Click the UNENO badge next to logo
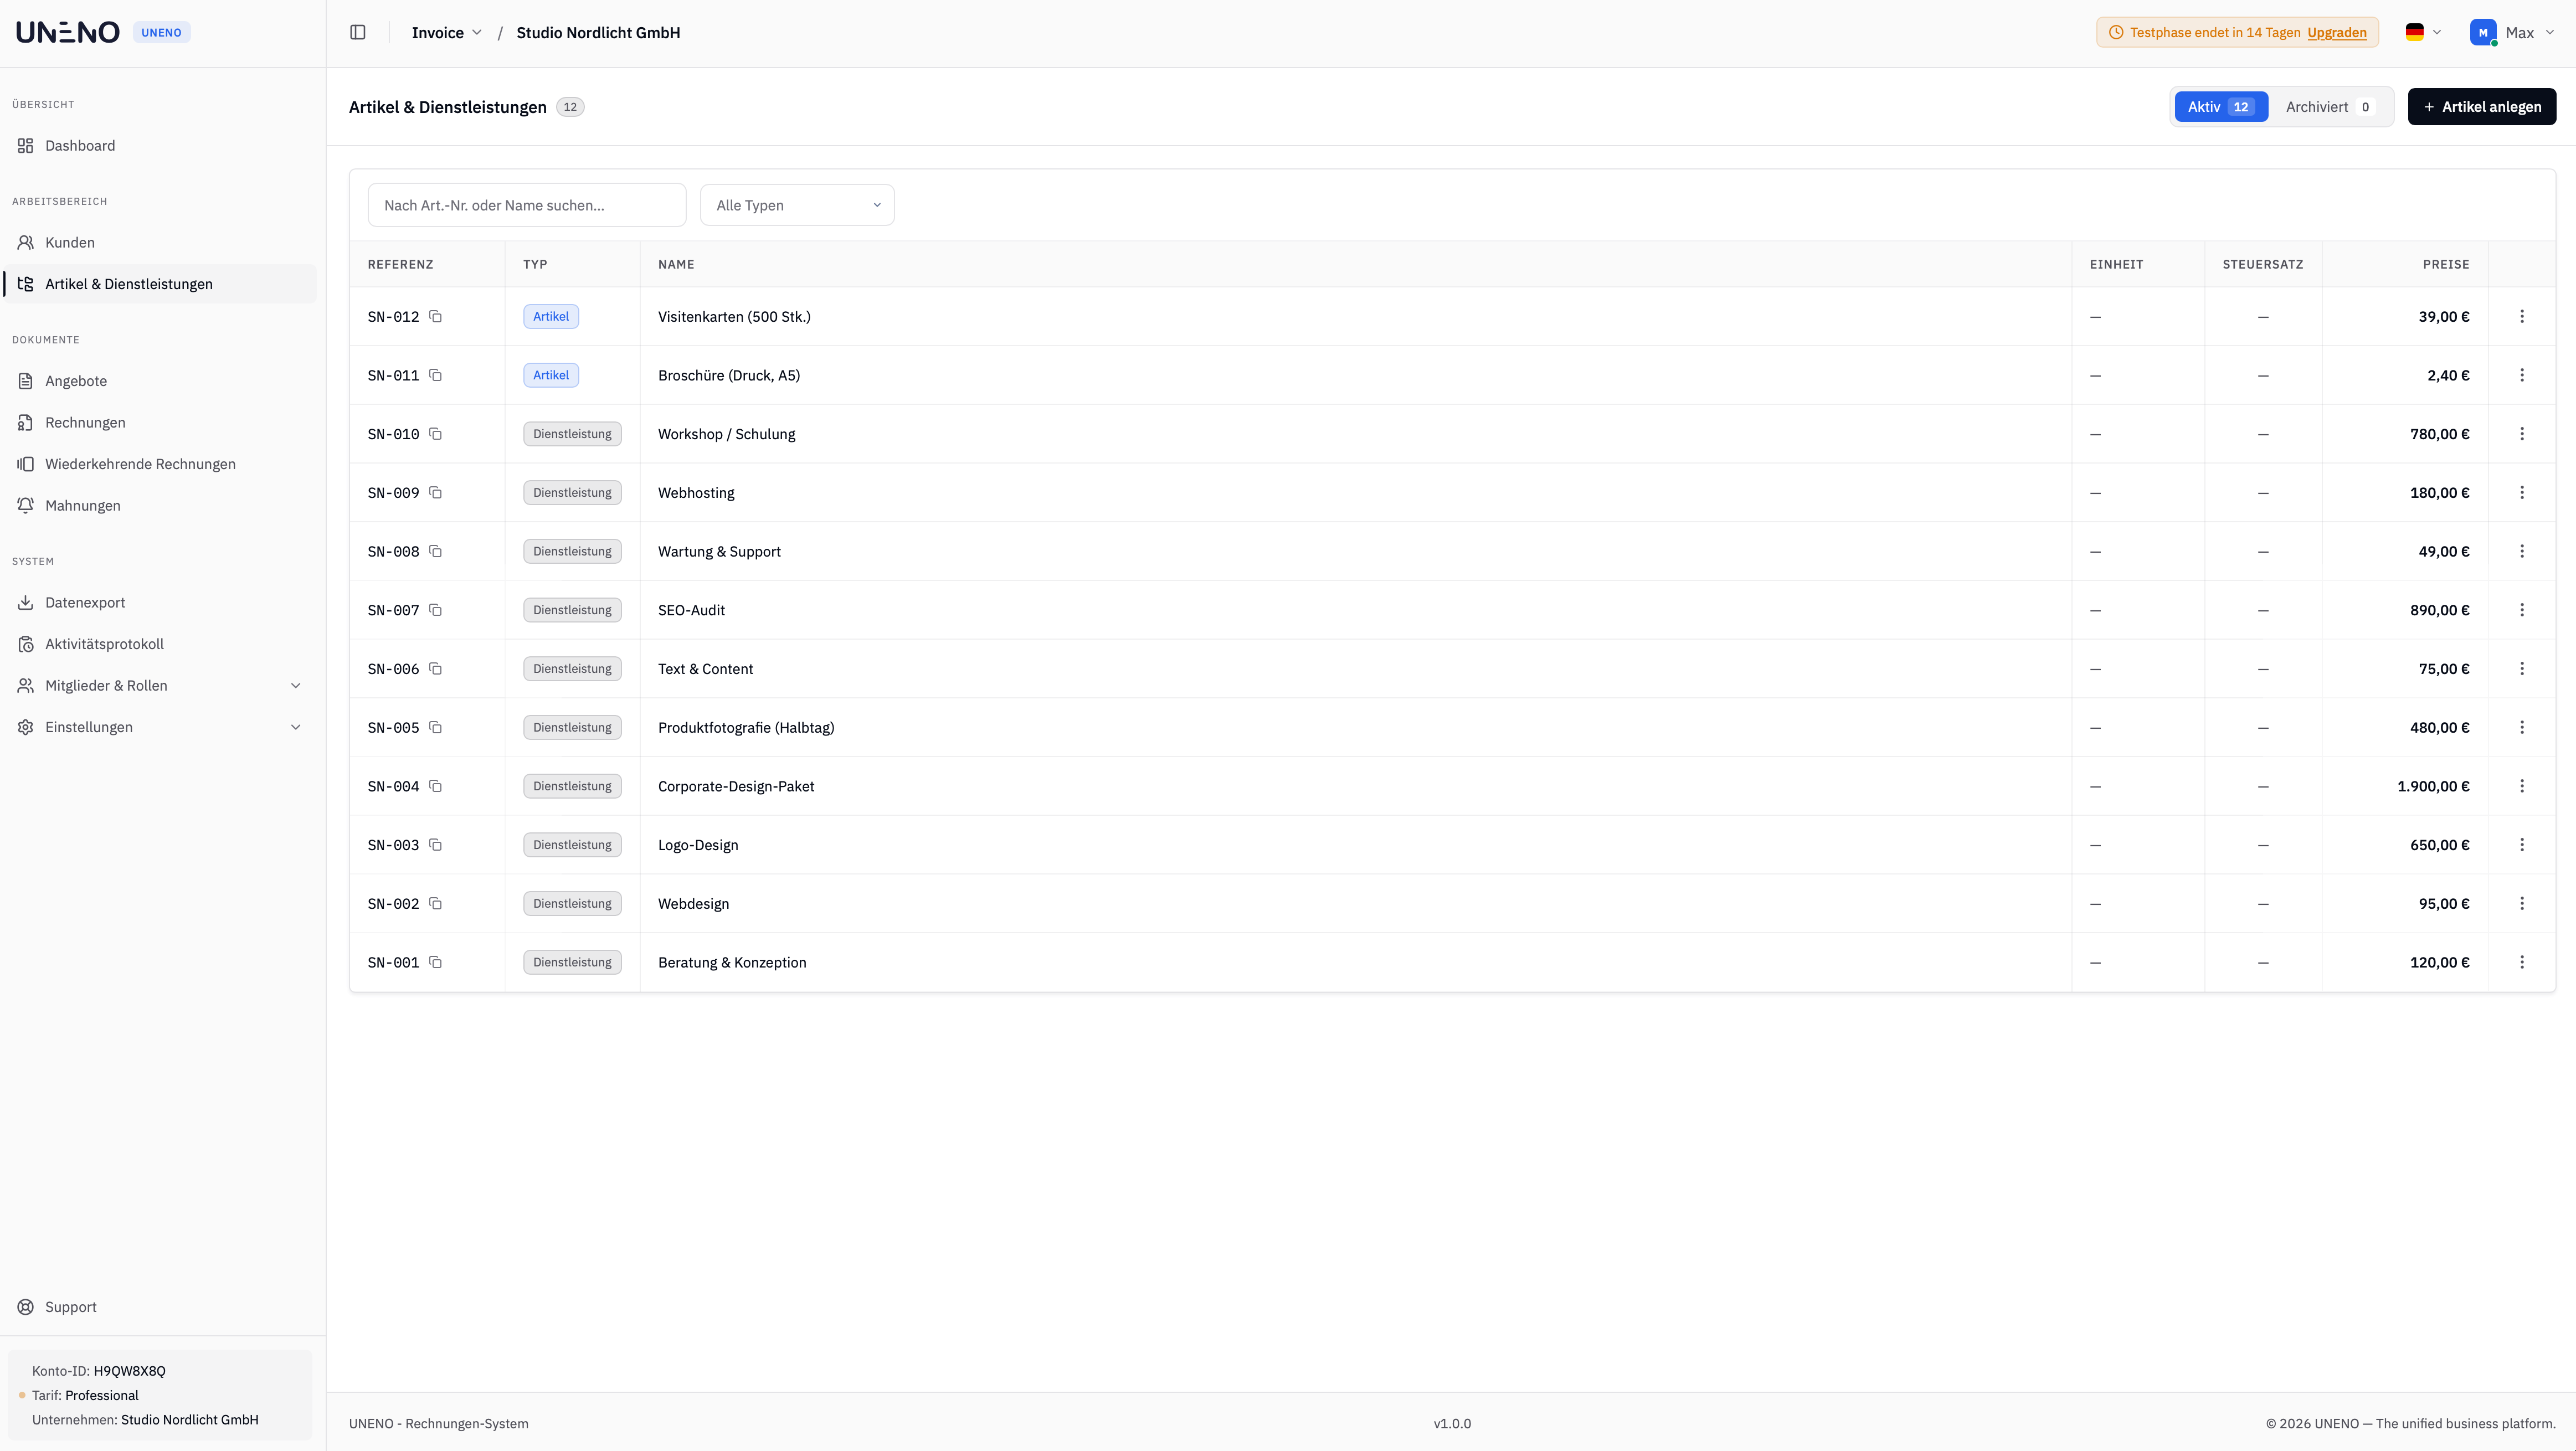2576x1451 pixels. 161,32
